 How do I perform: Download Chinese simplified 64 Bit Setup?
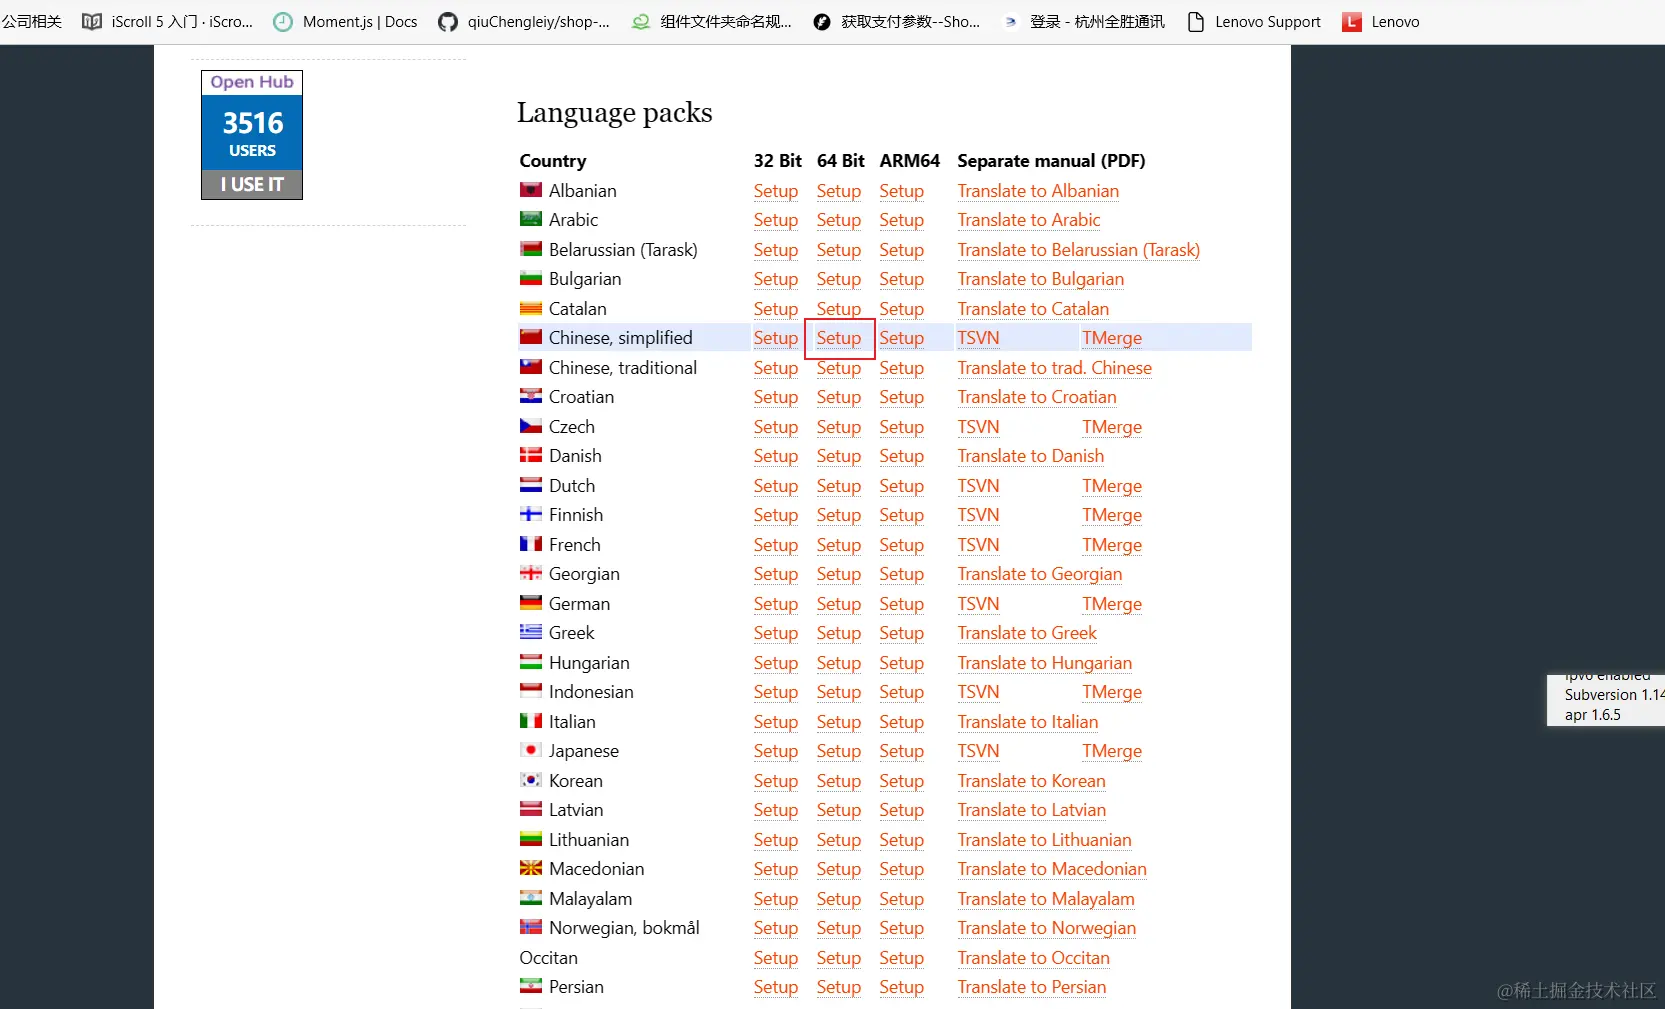pos(839,338)
